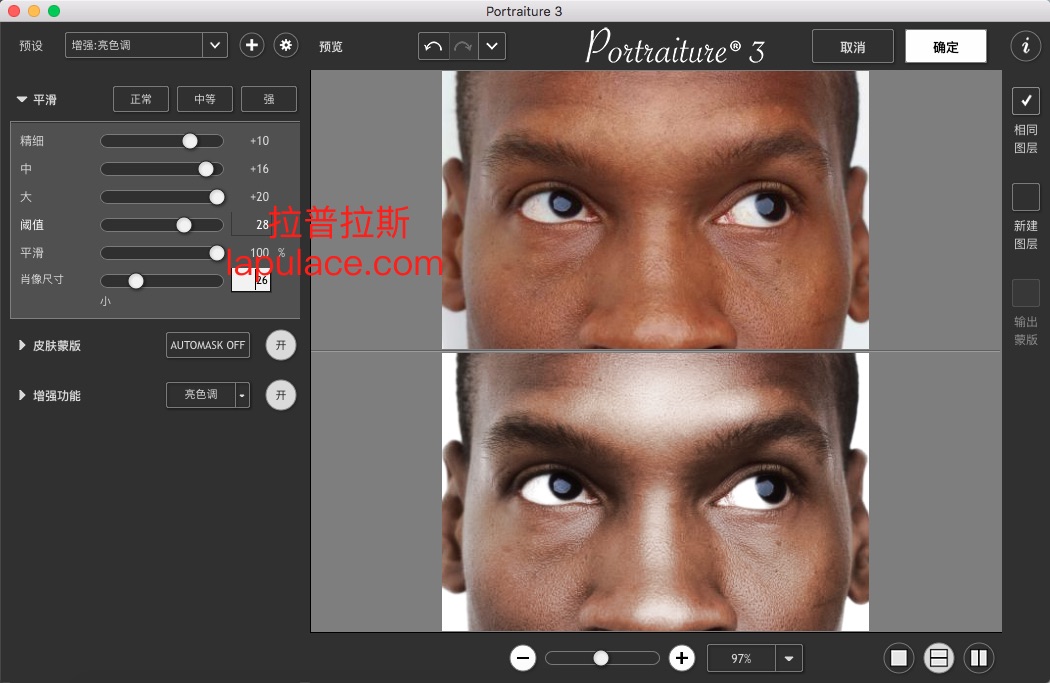Zoom out with the minus button
Image resolution: width=1050 pixels, height=683 pixels.
[x=523, y=658]
